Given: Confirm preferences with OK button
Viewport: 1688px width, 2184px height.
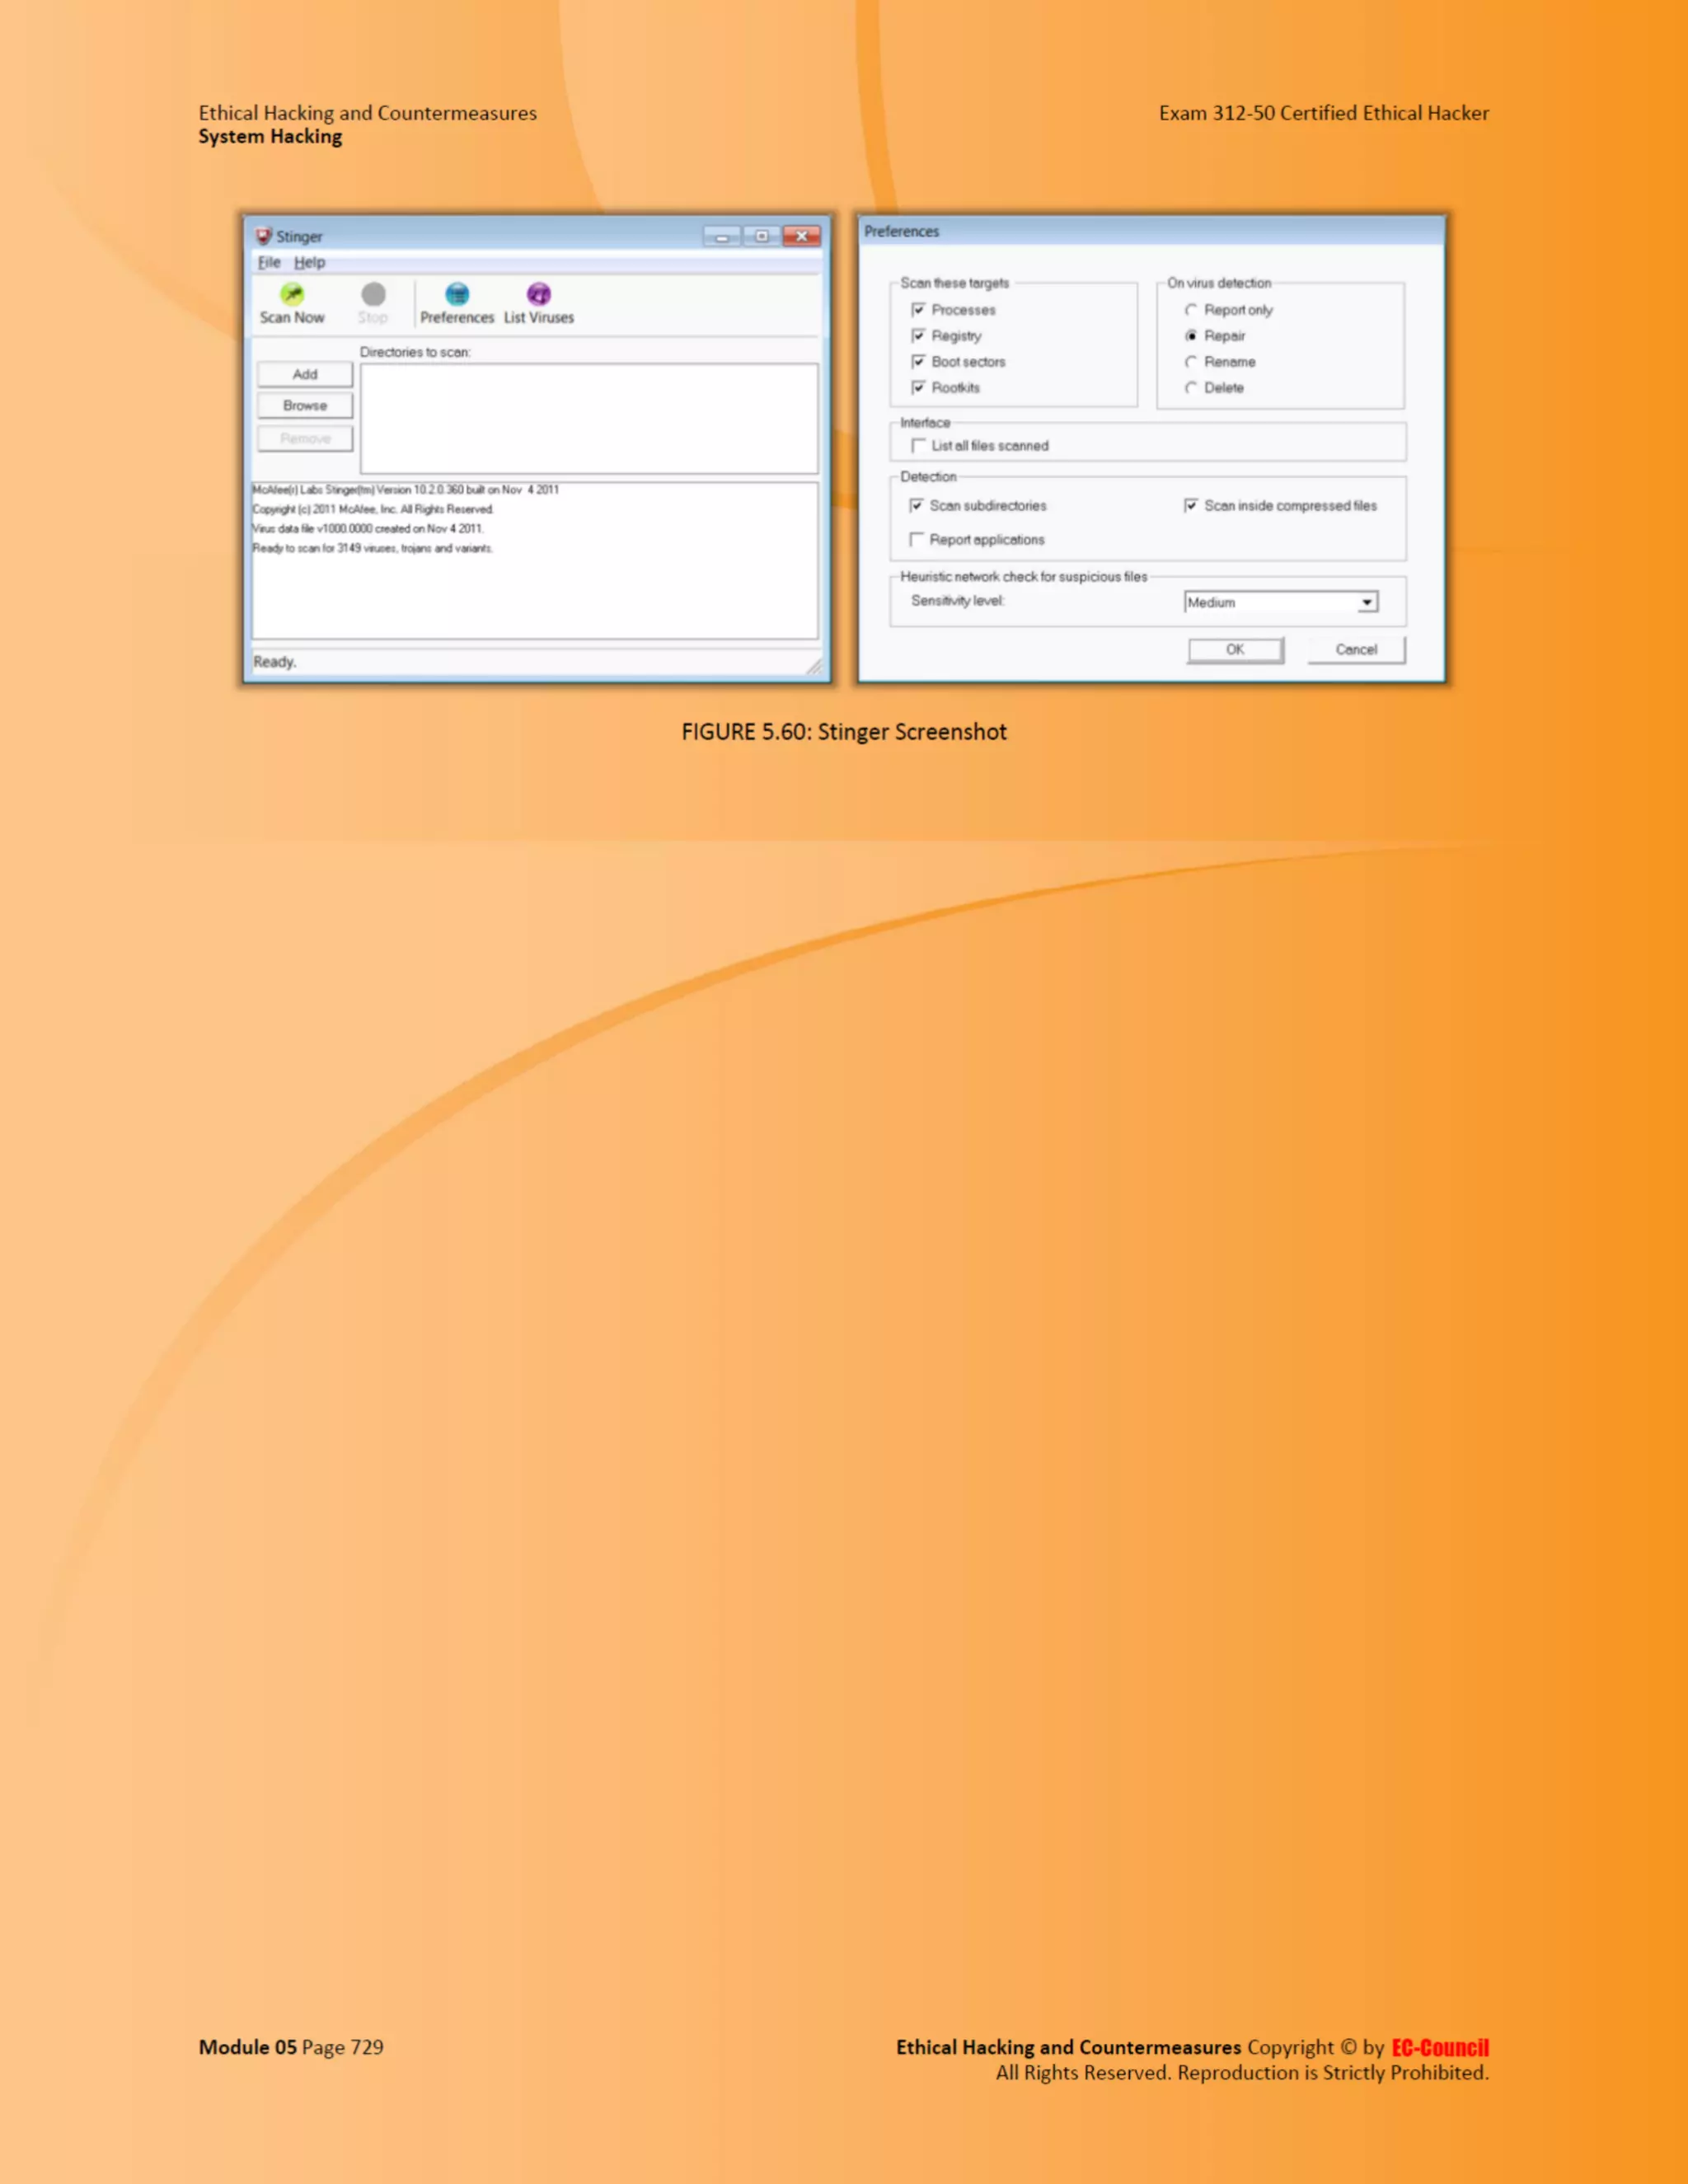Looking at the screenshot, I should pyautogui.click(x=1235, y=650).
